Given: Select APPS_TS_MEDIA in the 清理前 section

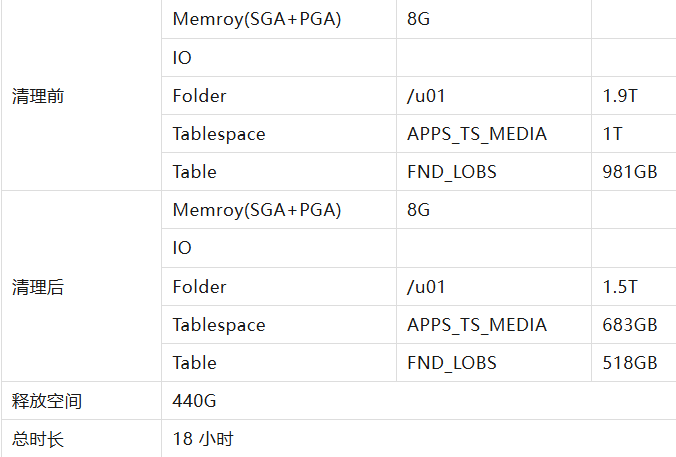Looking at the screenshot, I should tap(477, 134).
